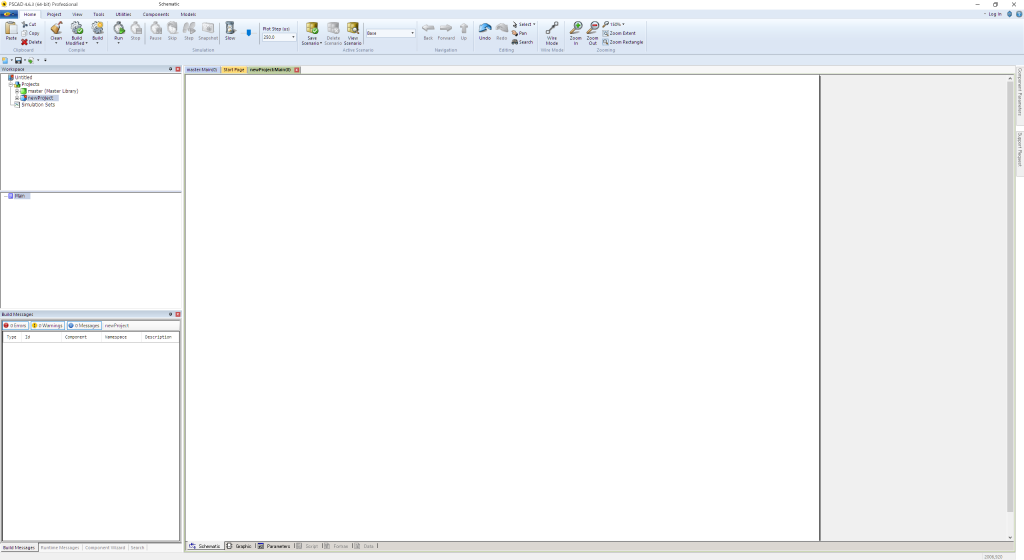This screenshot has height=560, width=1024.
Task: Toggle the 0 Warnings filter button
Action: pyautogui.click(x=47, y=326)
